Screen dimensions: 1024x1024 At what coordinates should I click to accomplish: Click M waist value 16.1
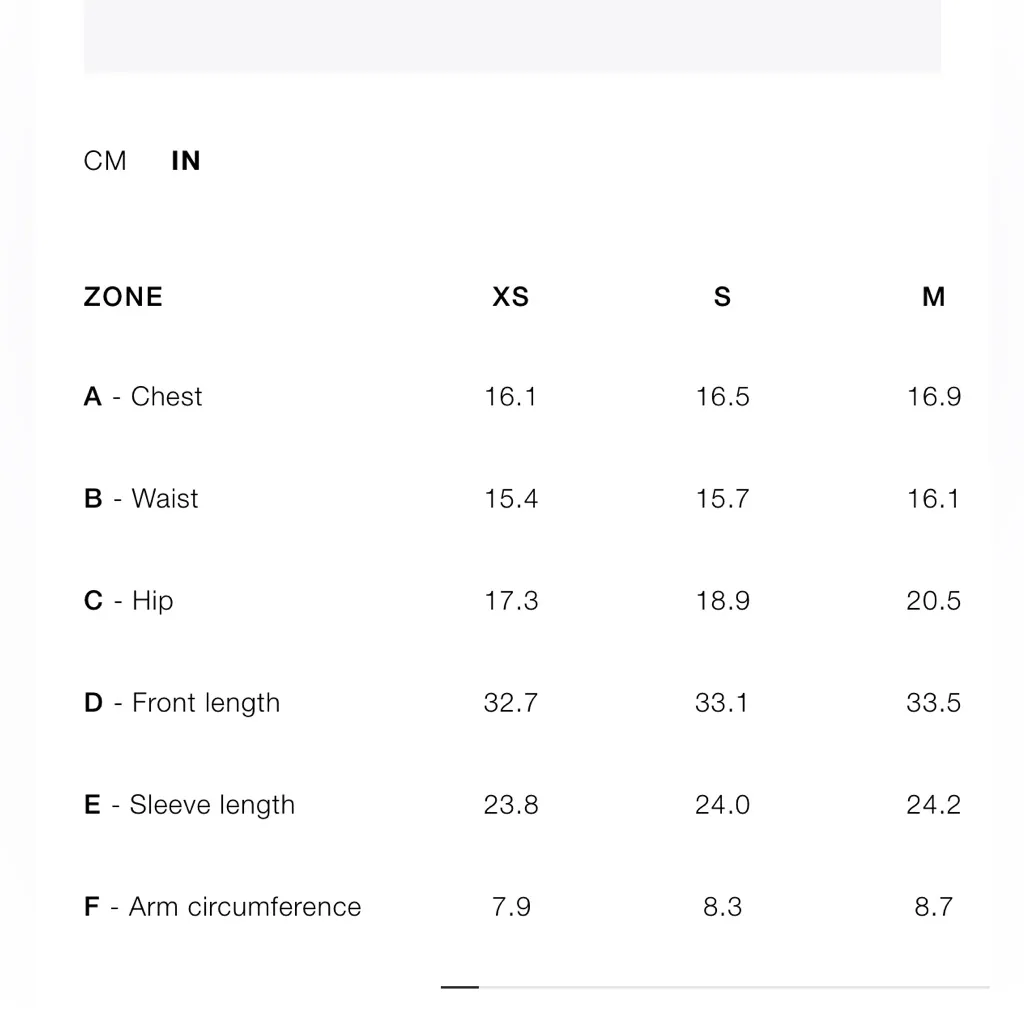coord(933,499)
